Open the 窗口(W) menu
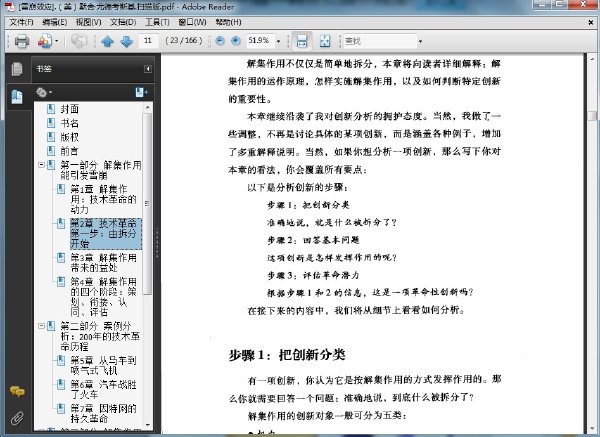Viewport: 600px width, 437px height. point(192,22)
